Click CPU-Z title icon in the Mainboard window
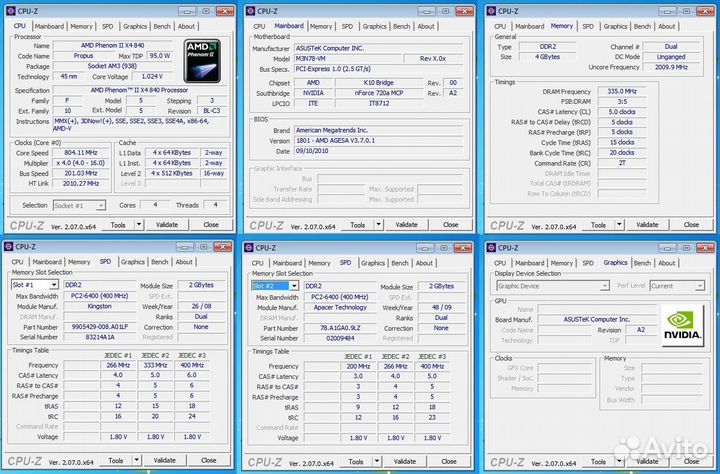 tap(250, 11)
